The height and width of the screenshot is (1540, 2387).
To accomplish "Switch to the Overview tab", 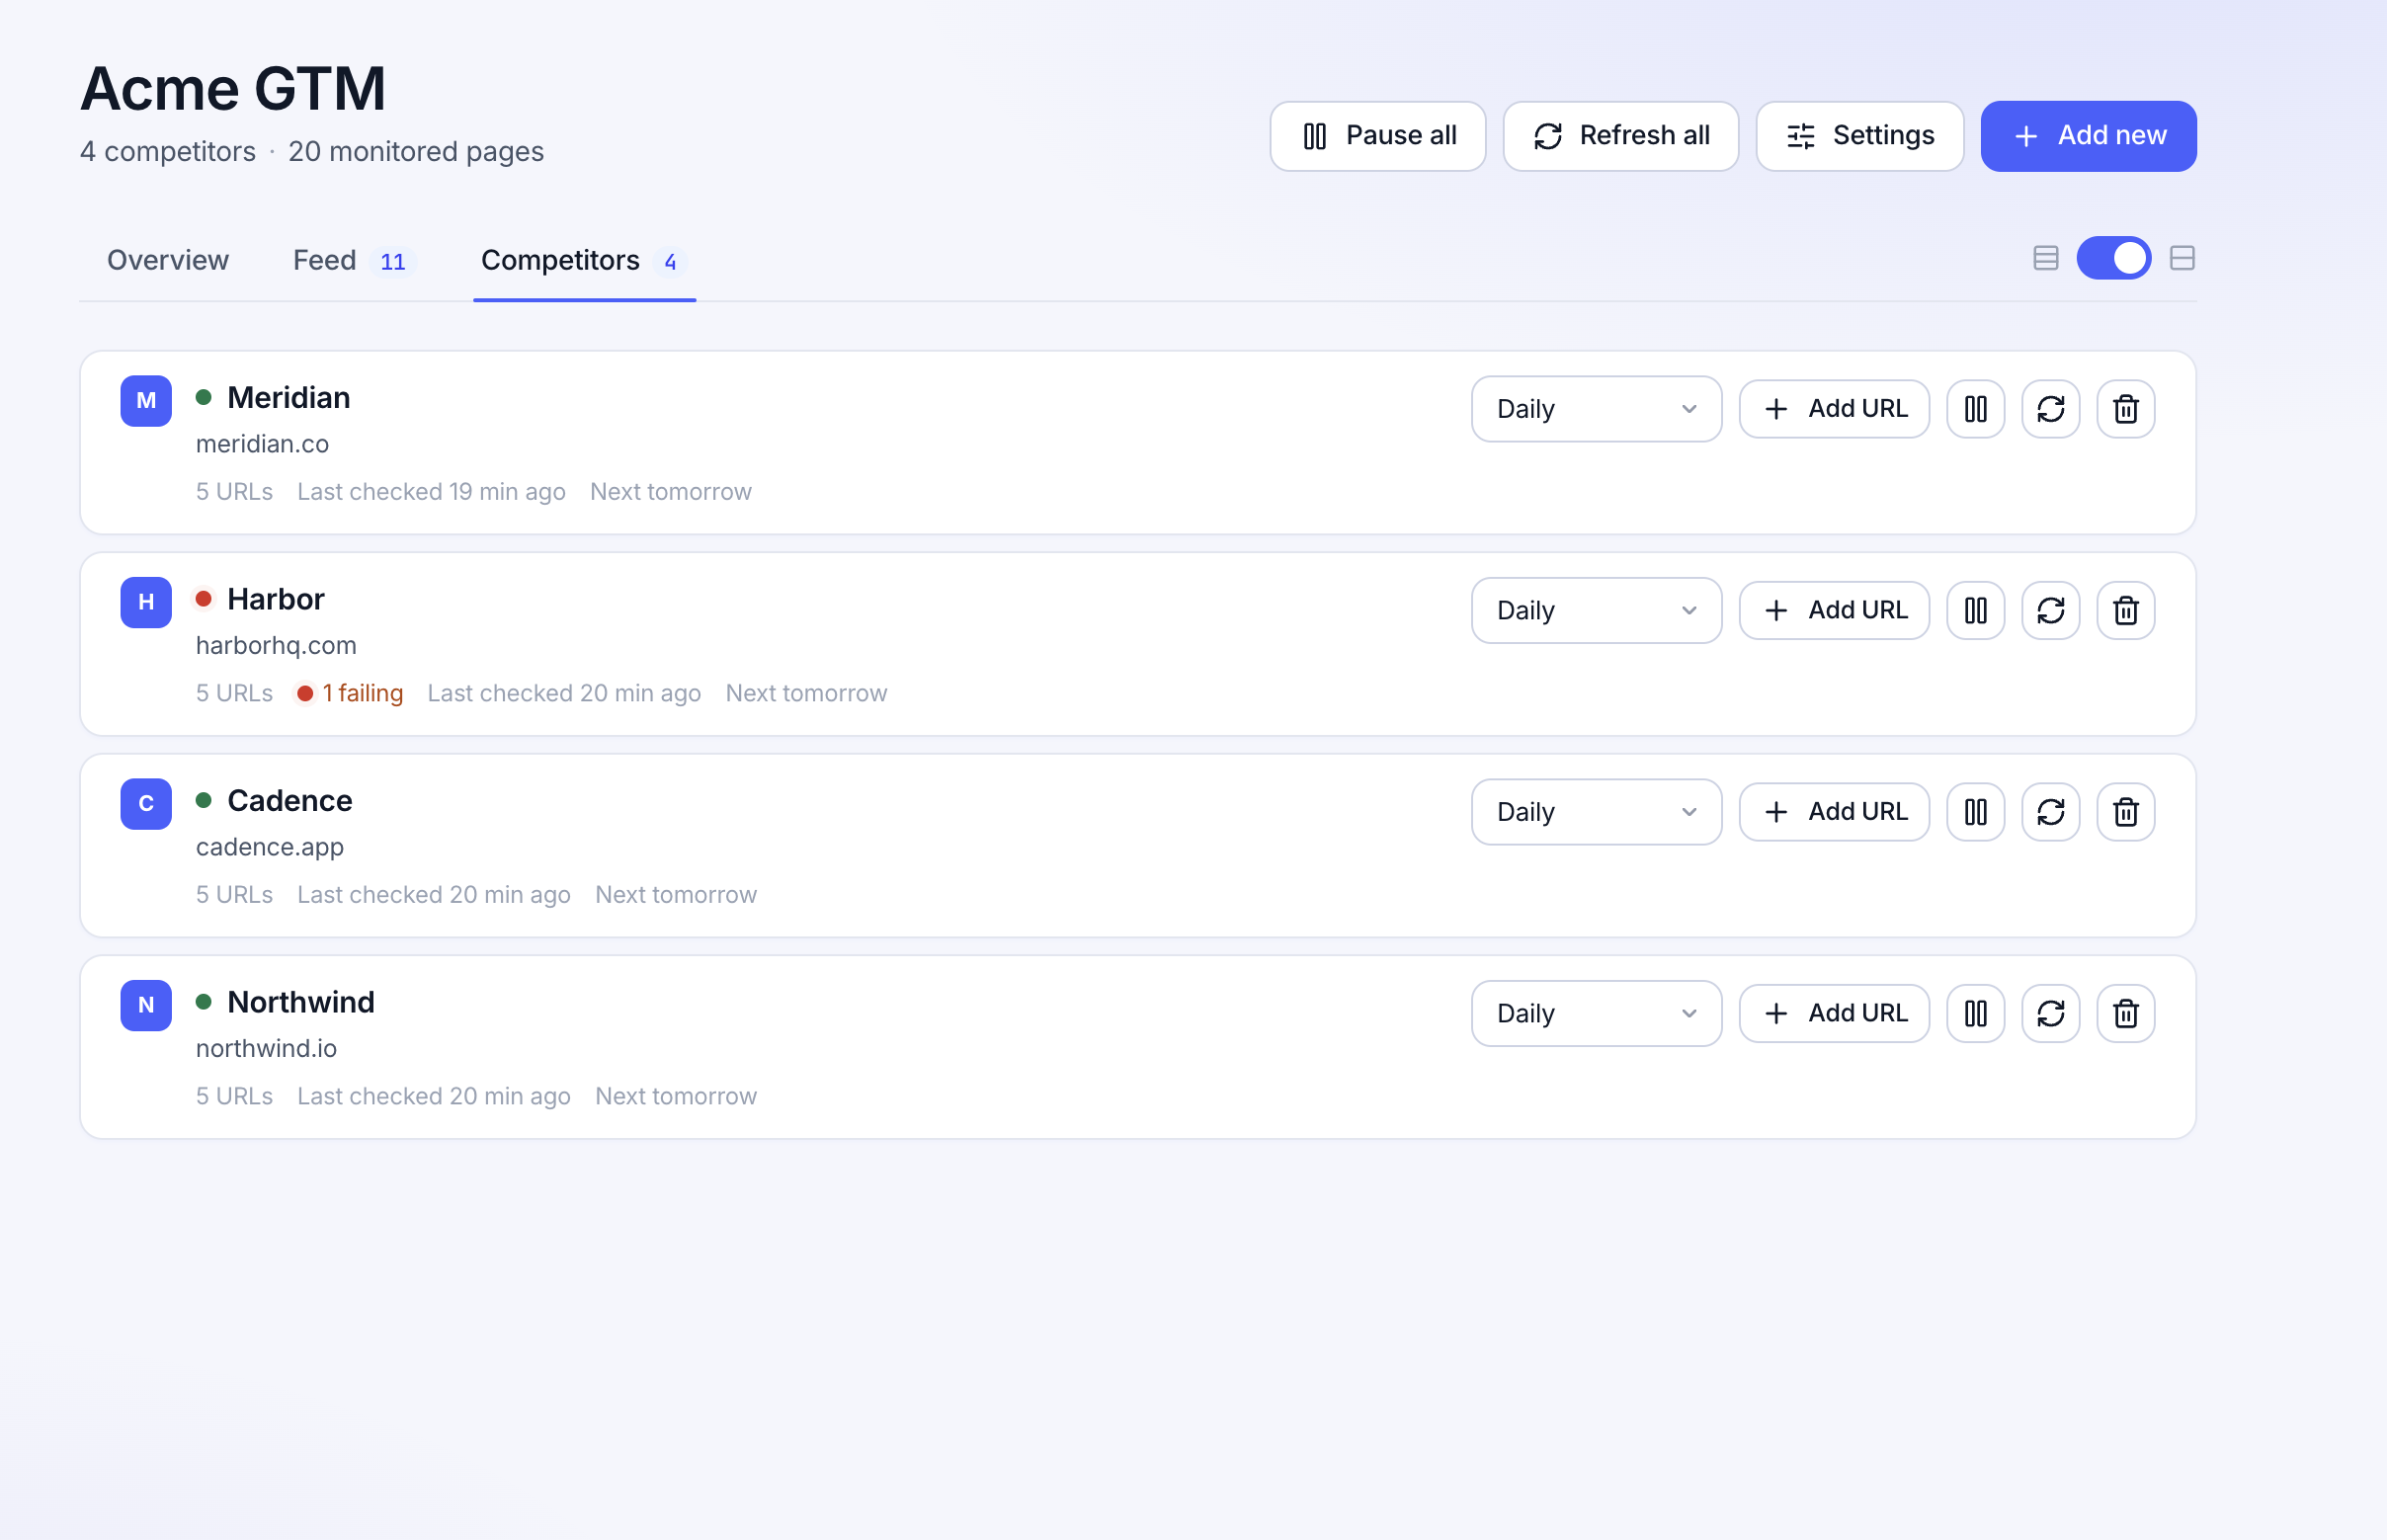I will (x=168, y=260).
